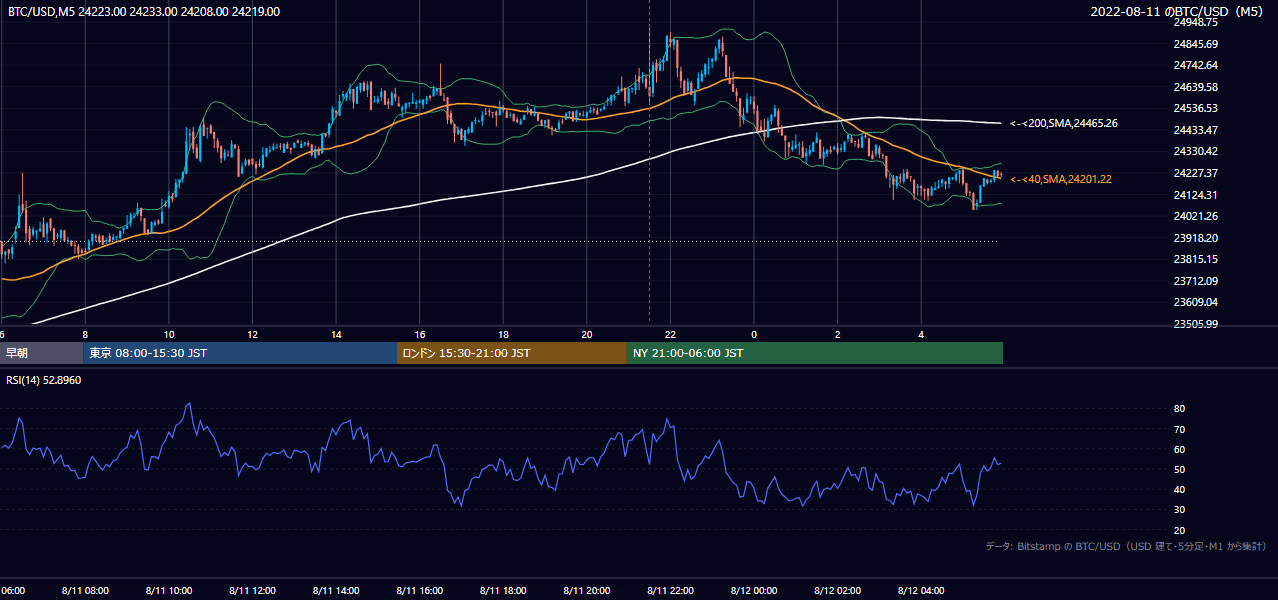
Task: Click the 8/11 16:00 time axis label
Action: click(x=420, y=591)
